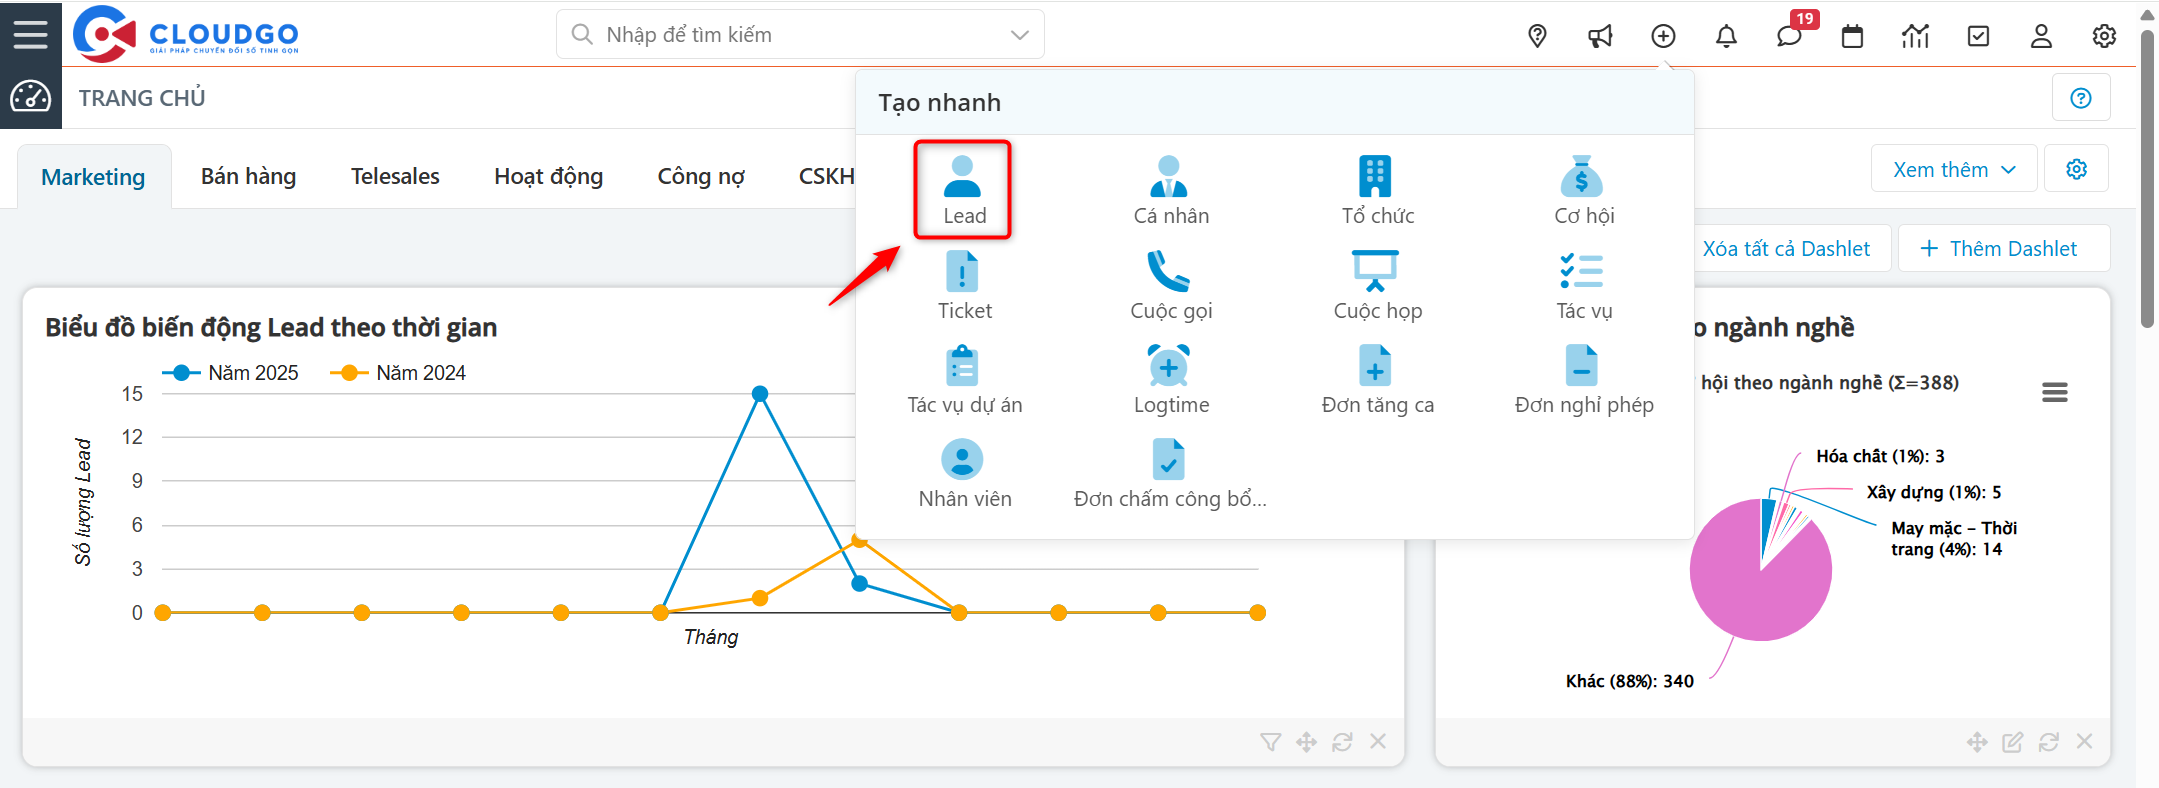Click the Lead quick-create icon
This screenshot has width=2159, height=788.
[x=962, y=178]
